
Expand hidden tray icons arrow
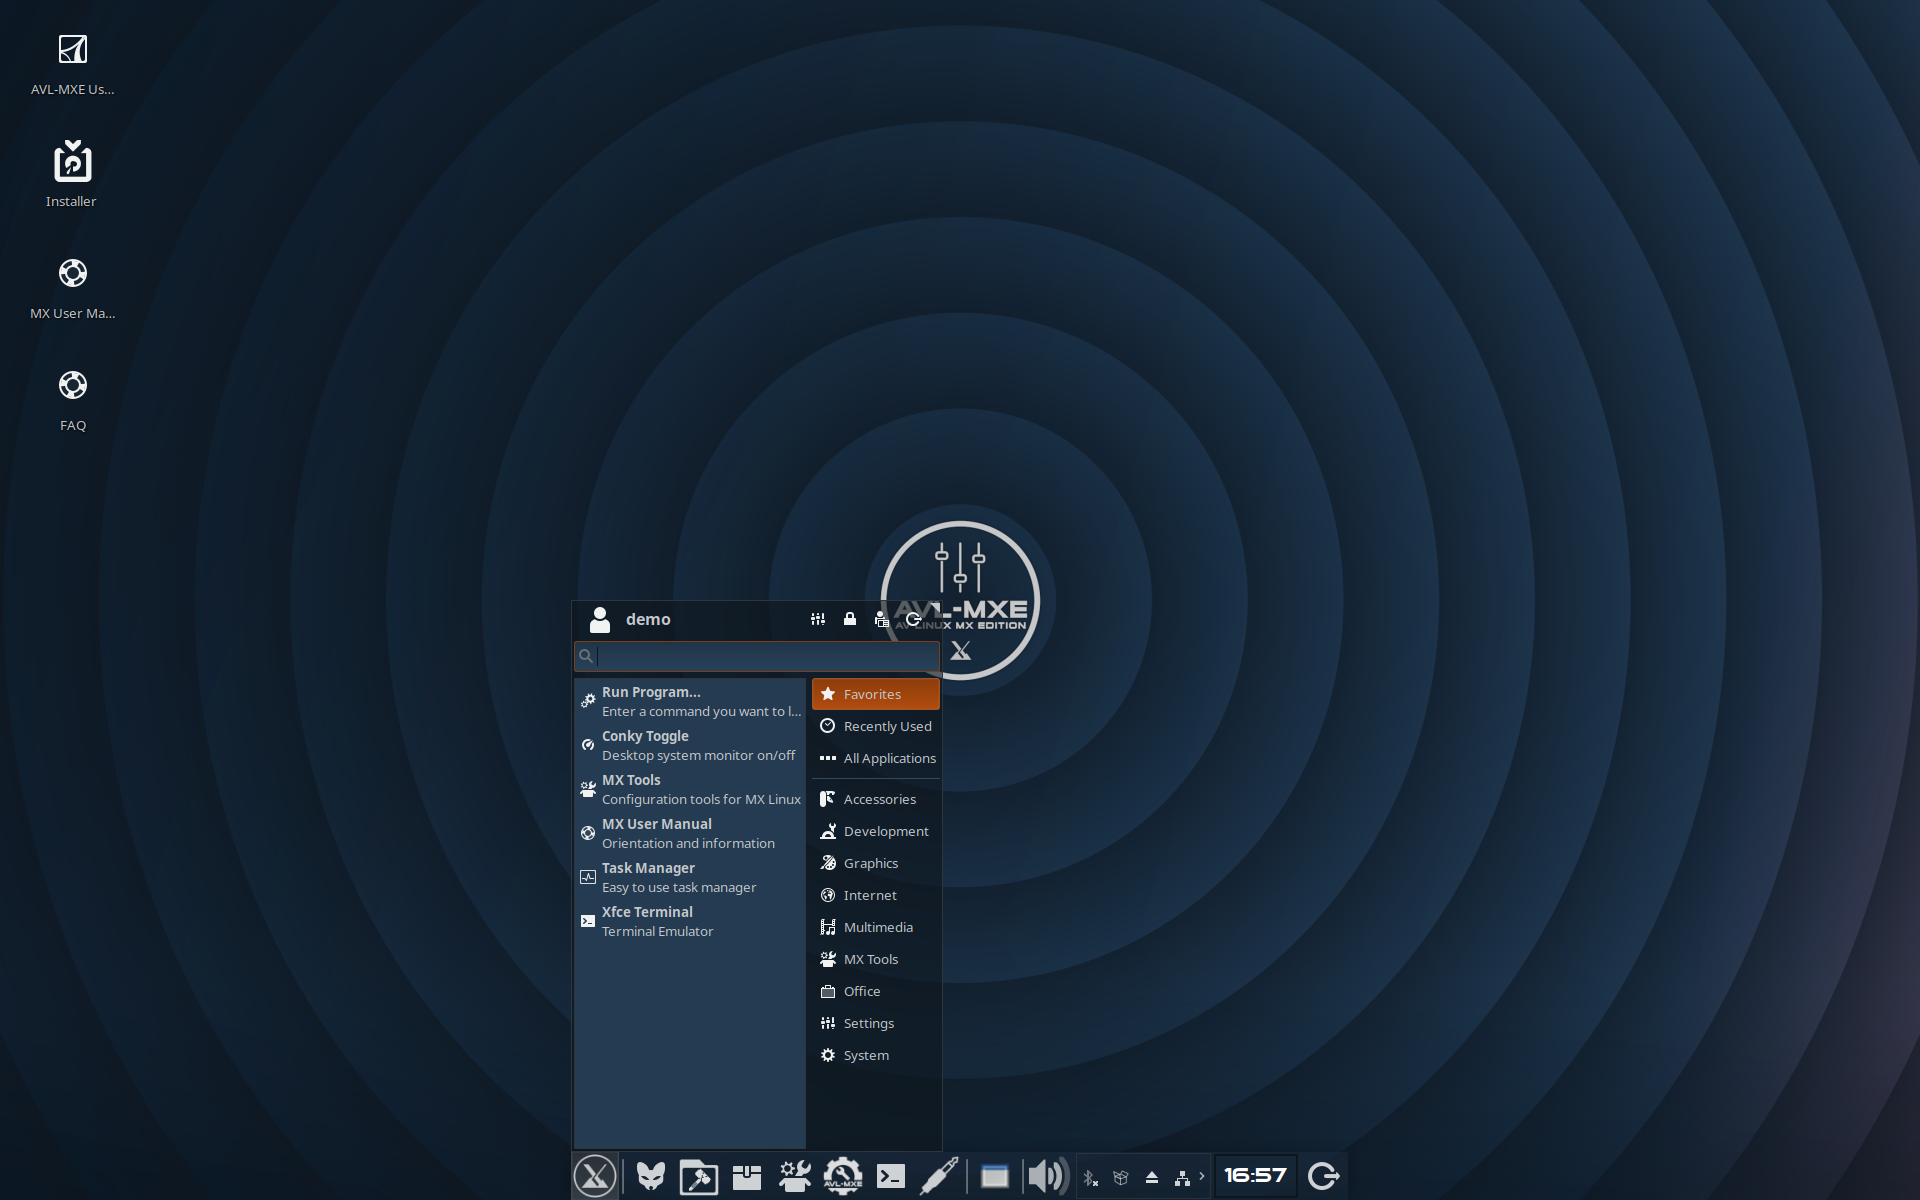[1202, 1176]
